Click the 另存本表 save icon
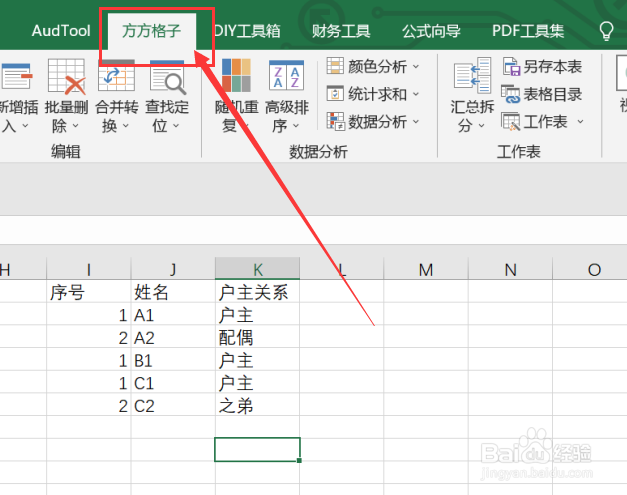627x495 pixels. click(x=511, y=66)
